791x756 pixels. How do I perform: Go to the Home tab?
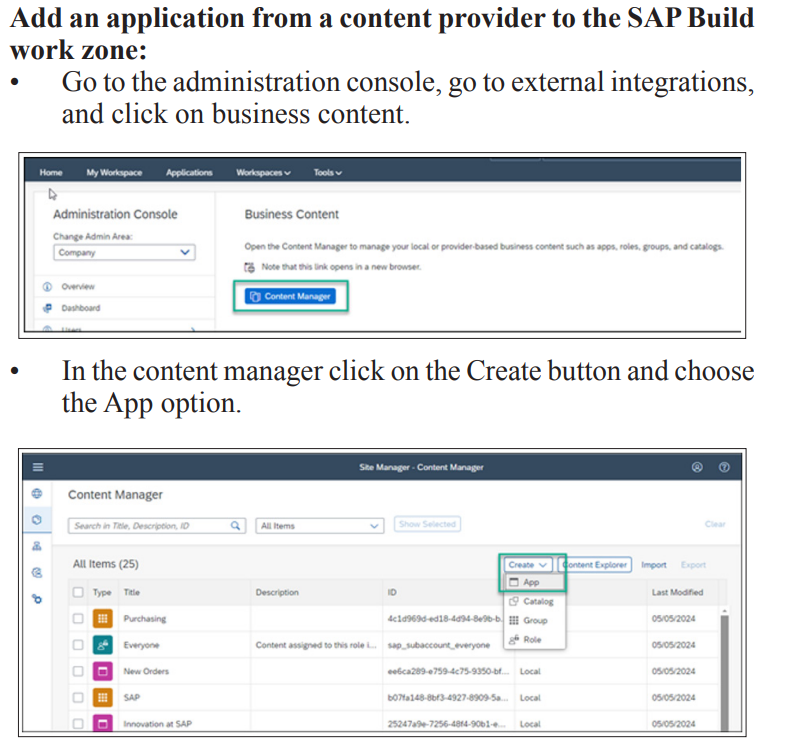[x=51, y=172]
